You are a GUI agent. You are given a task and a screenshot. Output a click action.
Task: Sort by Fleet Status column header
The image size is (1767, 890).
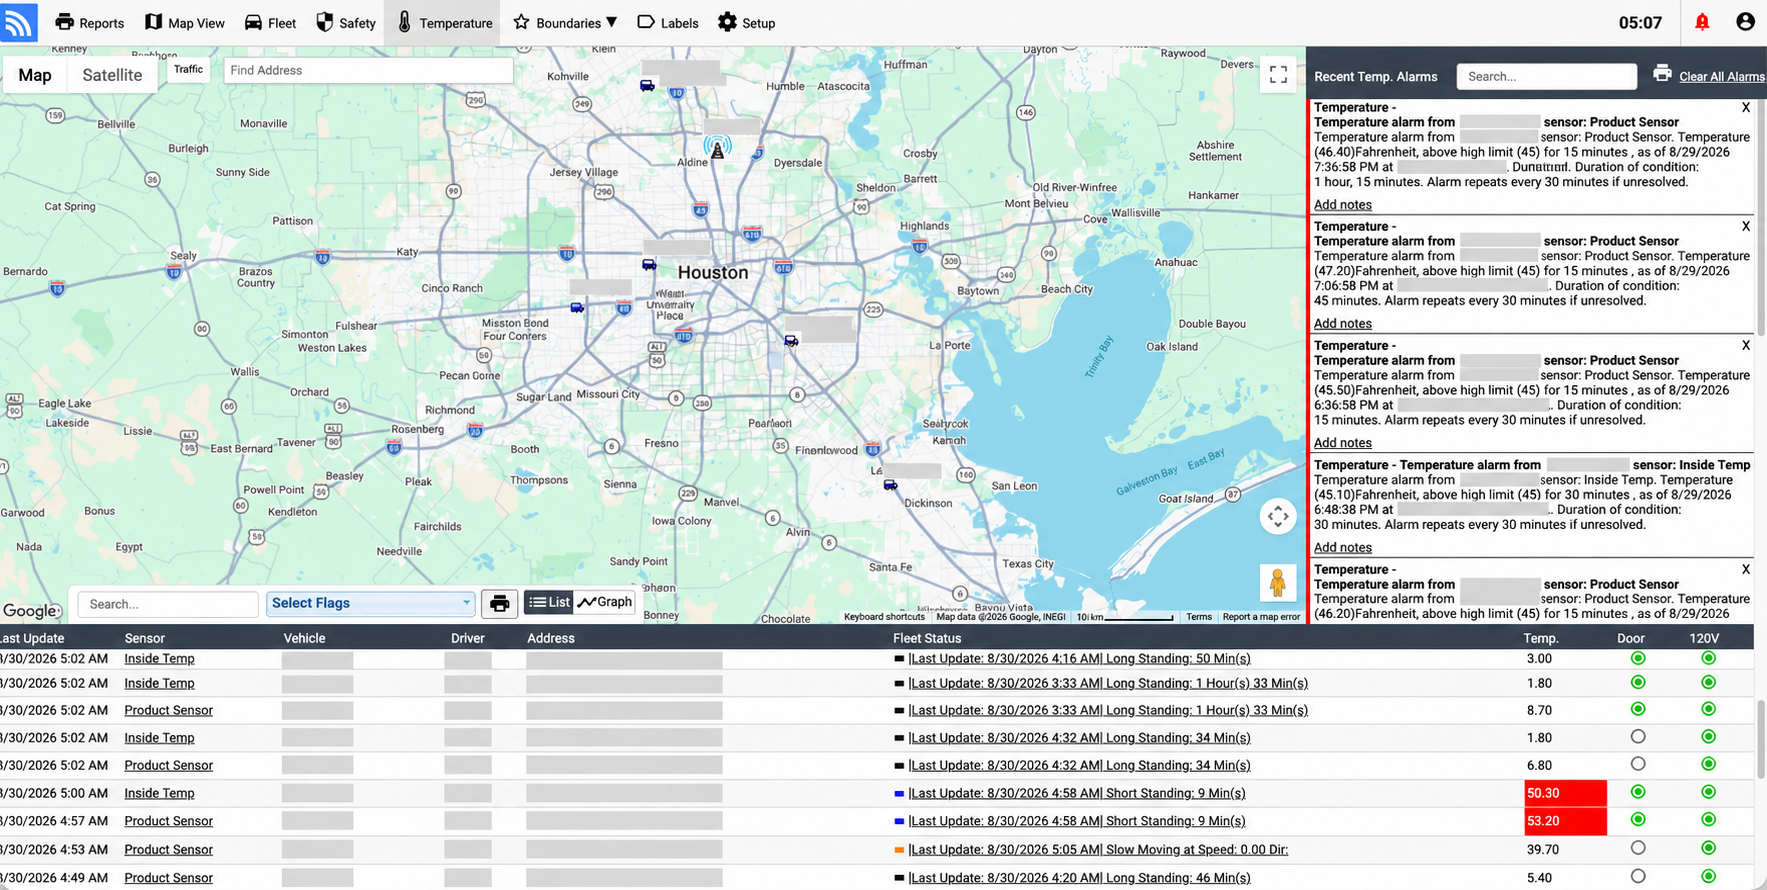point(927,638)
